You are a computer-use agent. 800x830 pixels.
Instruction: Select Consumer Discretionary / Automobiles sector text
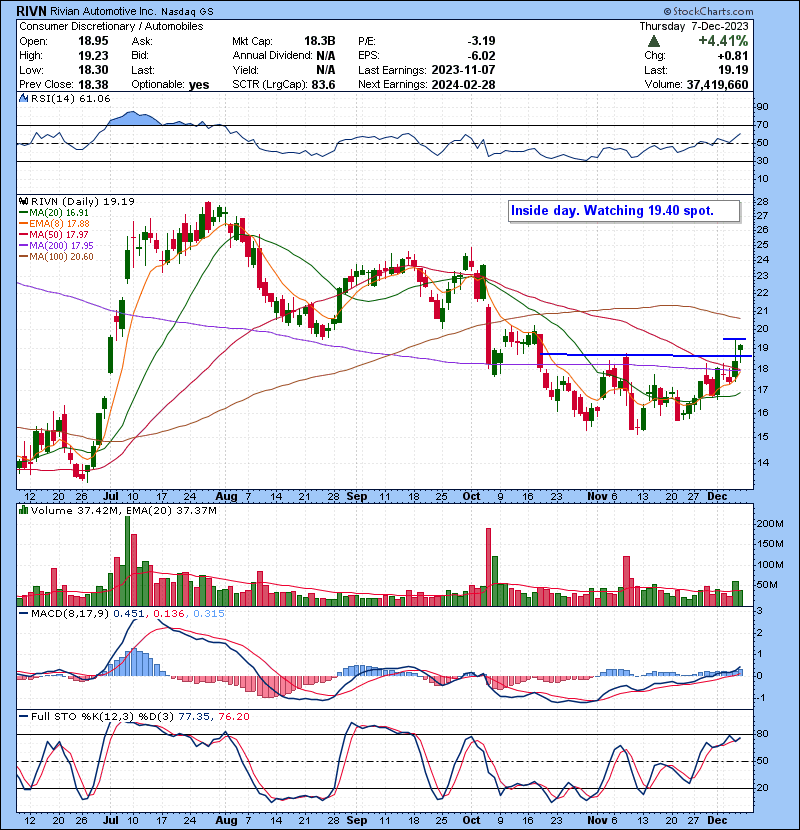click(x=111, y=26)
